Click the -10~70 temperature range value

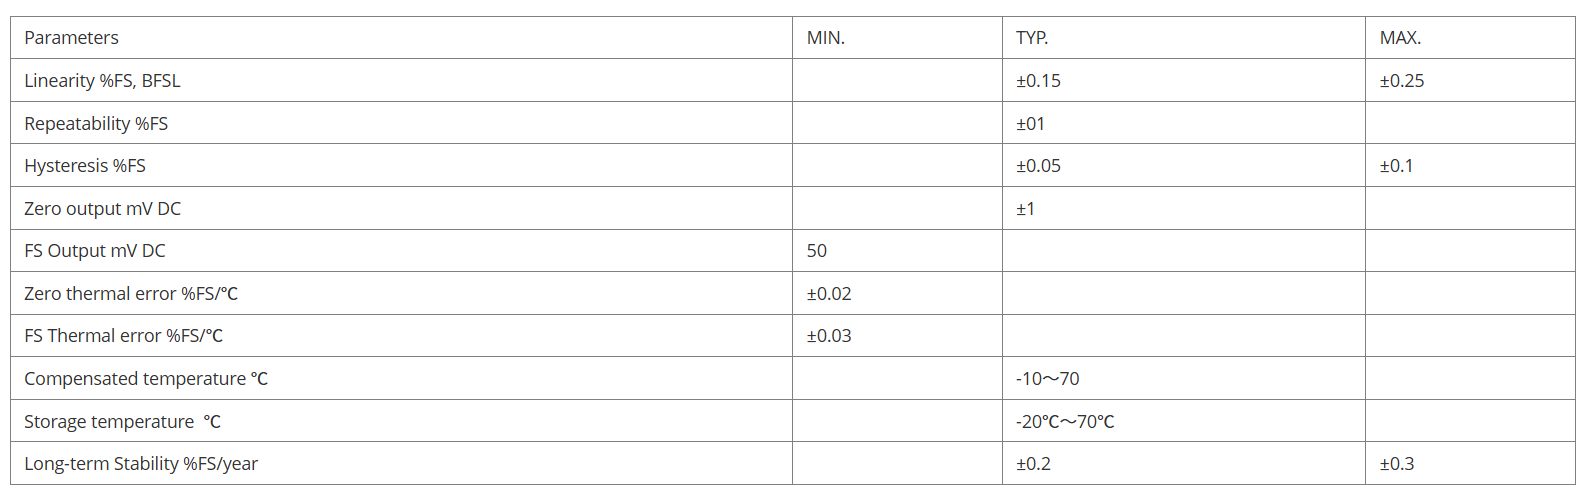(1047, 379)
